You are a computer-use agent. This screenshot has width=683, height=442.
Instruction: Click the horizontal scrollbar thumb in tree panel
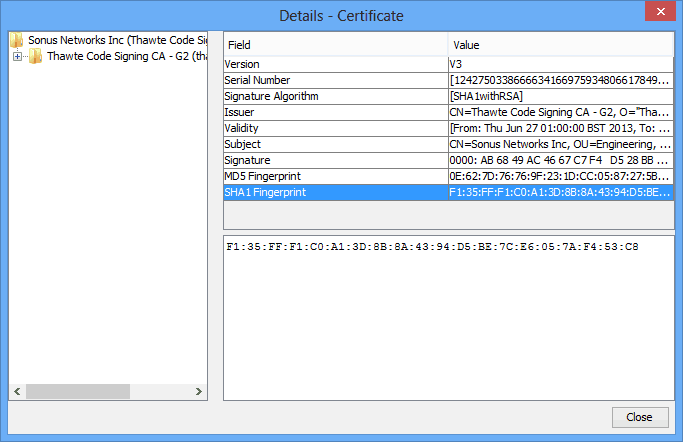pyautogui.click(x=76, y=391)
